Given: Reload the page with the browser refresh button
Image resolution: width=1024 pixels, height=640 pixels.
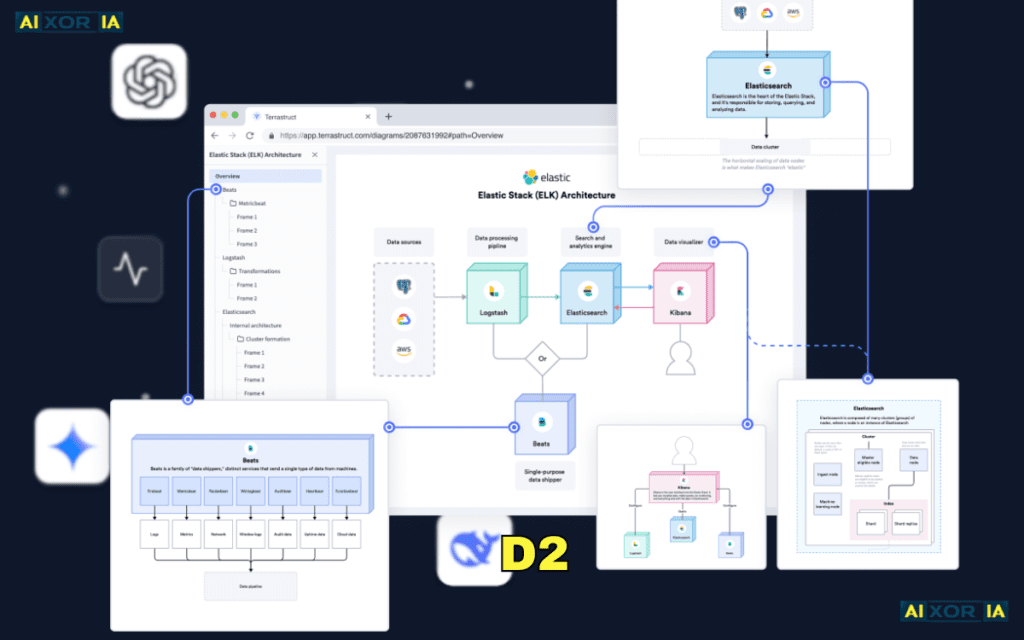Looking at the screenshot, I should [250, 135].
